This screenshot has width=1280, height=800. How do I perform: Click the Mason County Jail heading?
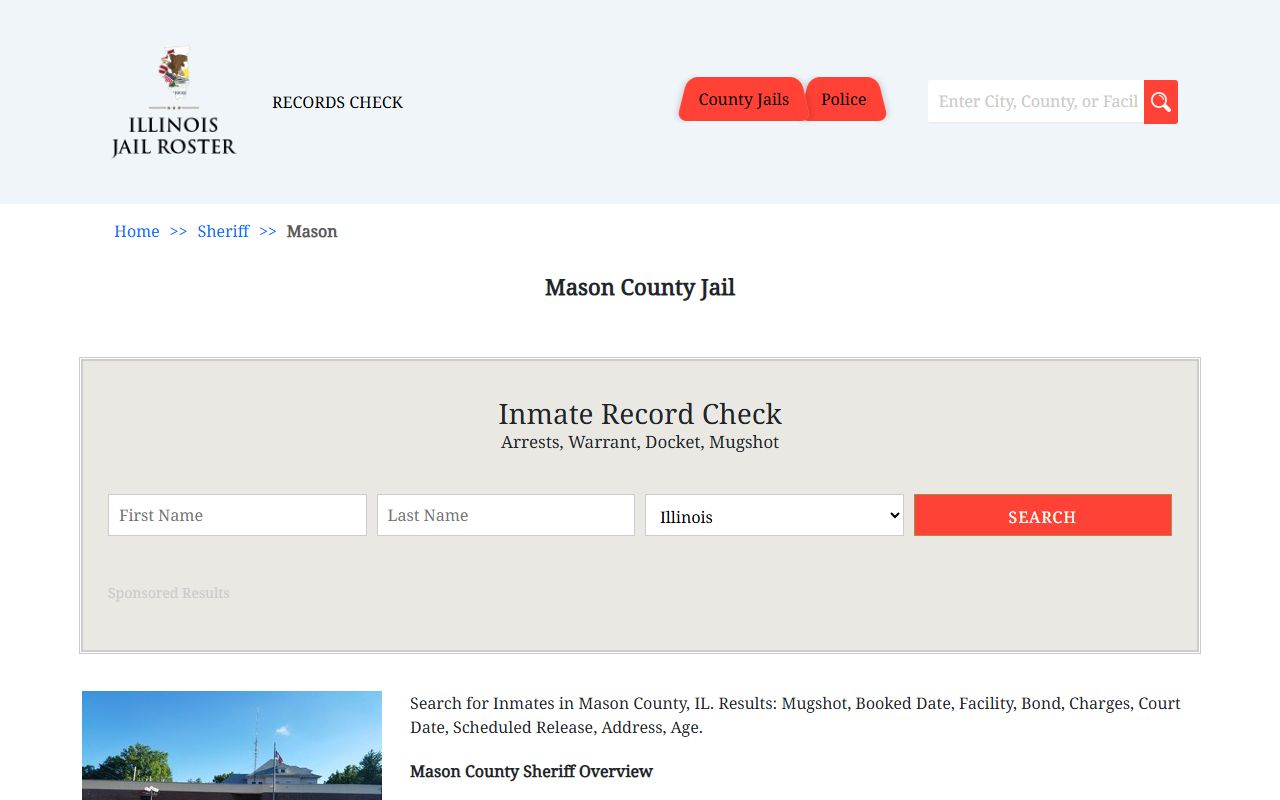click(640, 287)
